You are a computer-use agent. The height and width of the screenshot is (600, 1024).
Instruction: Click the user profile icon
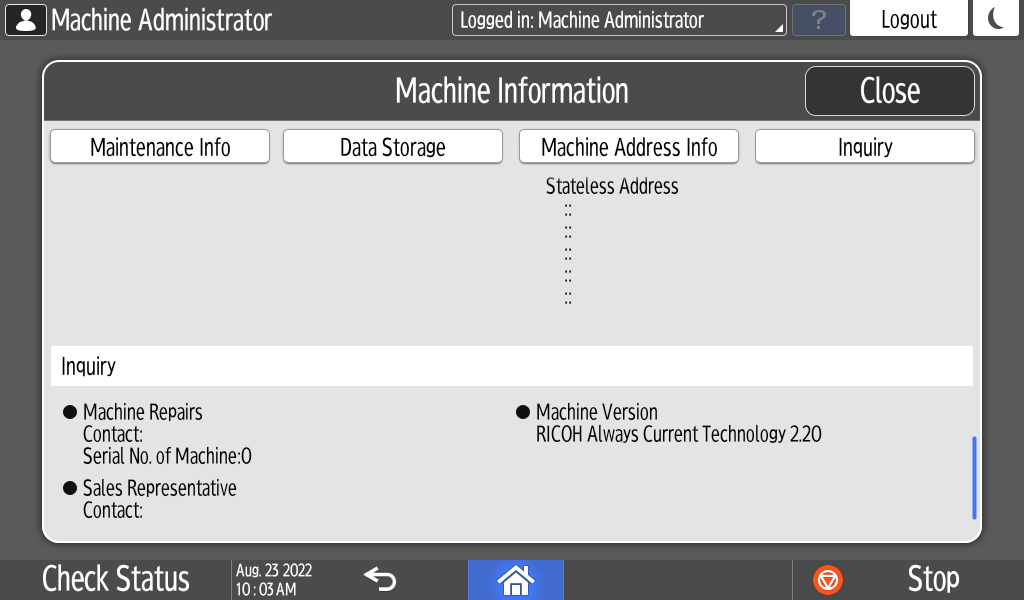(x=26, y=20)
